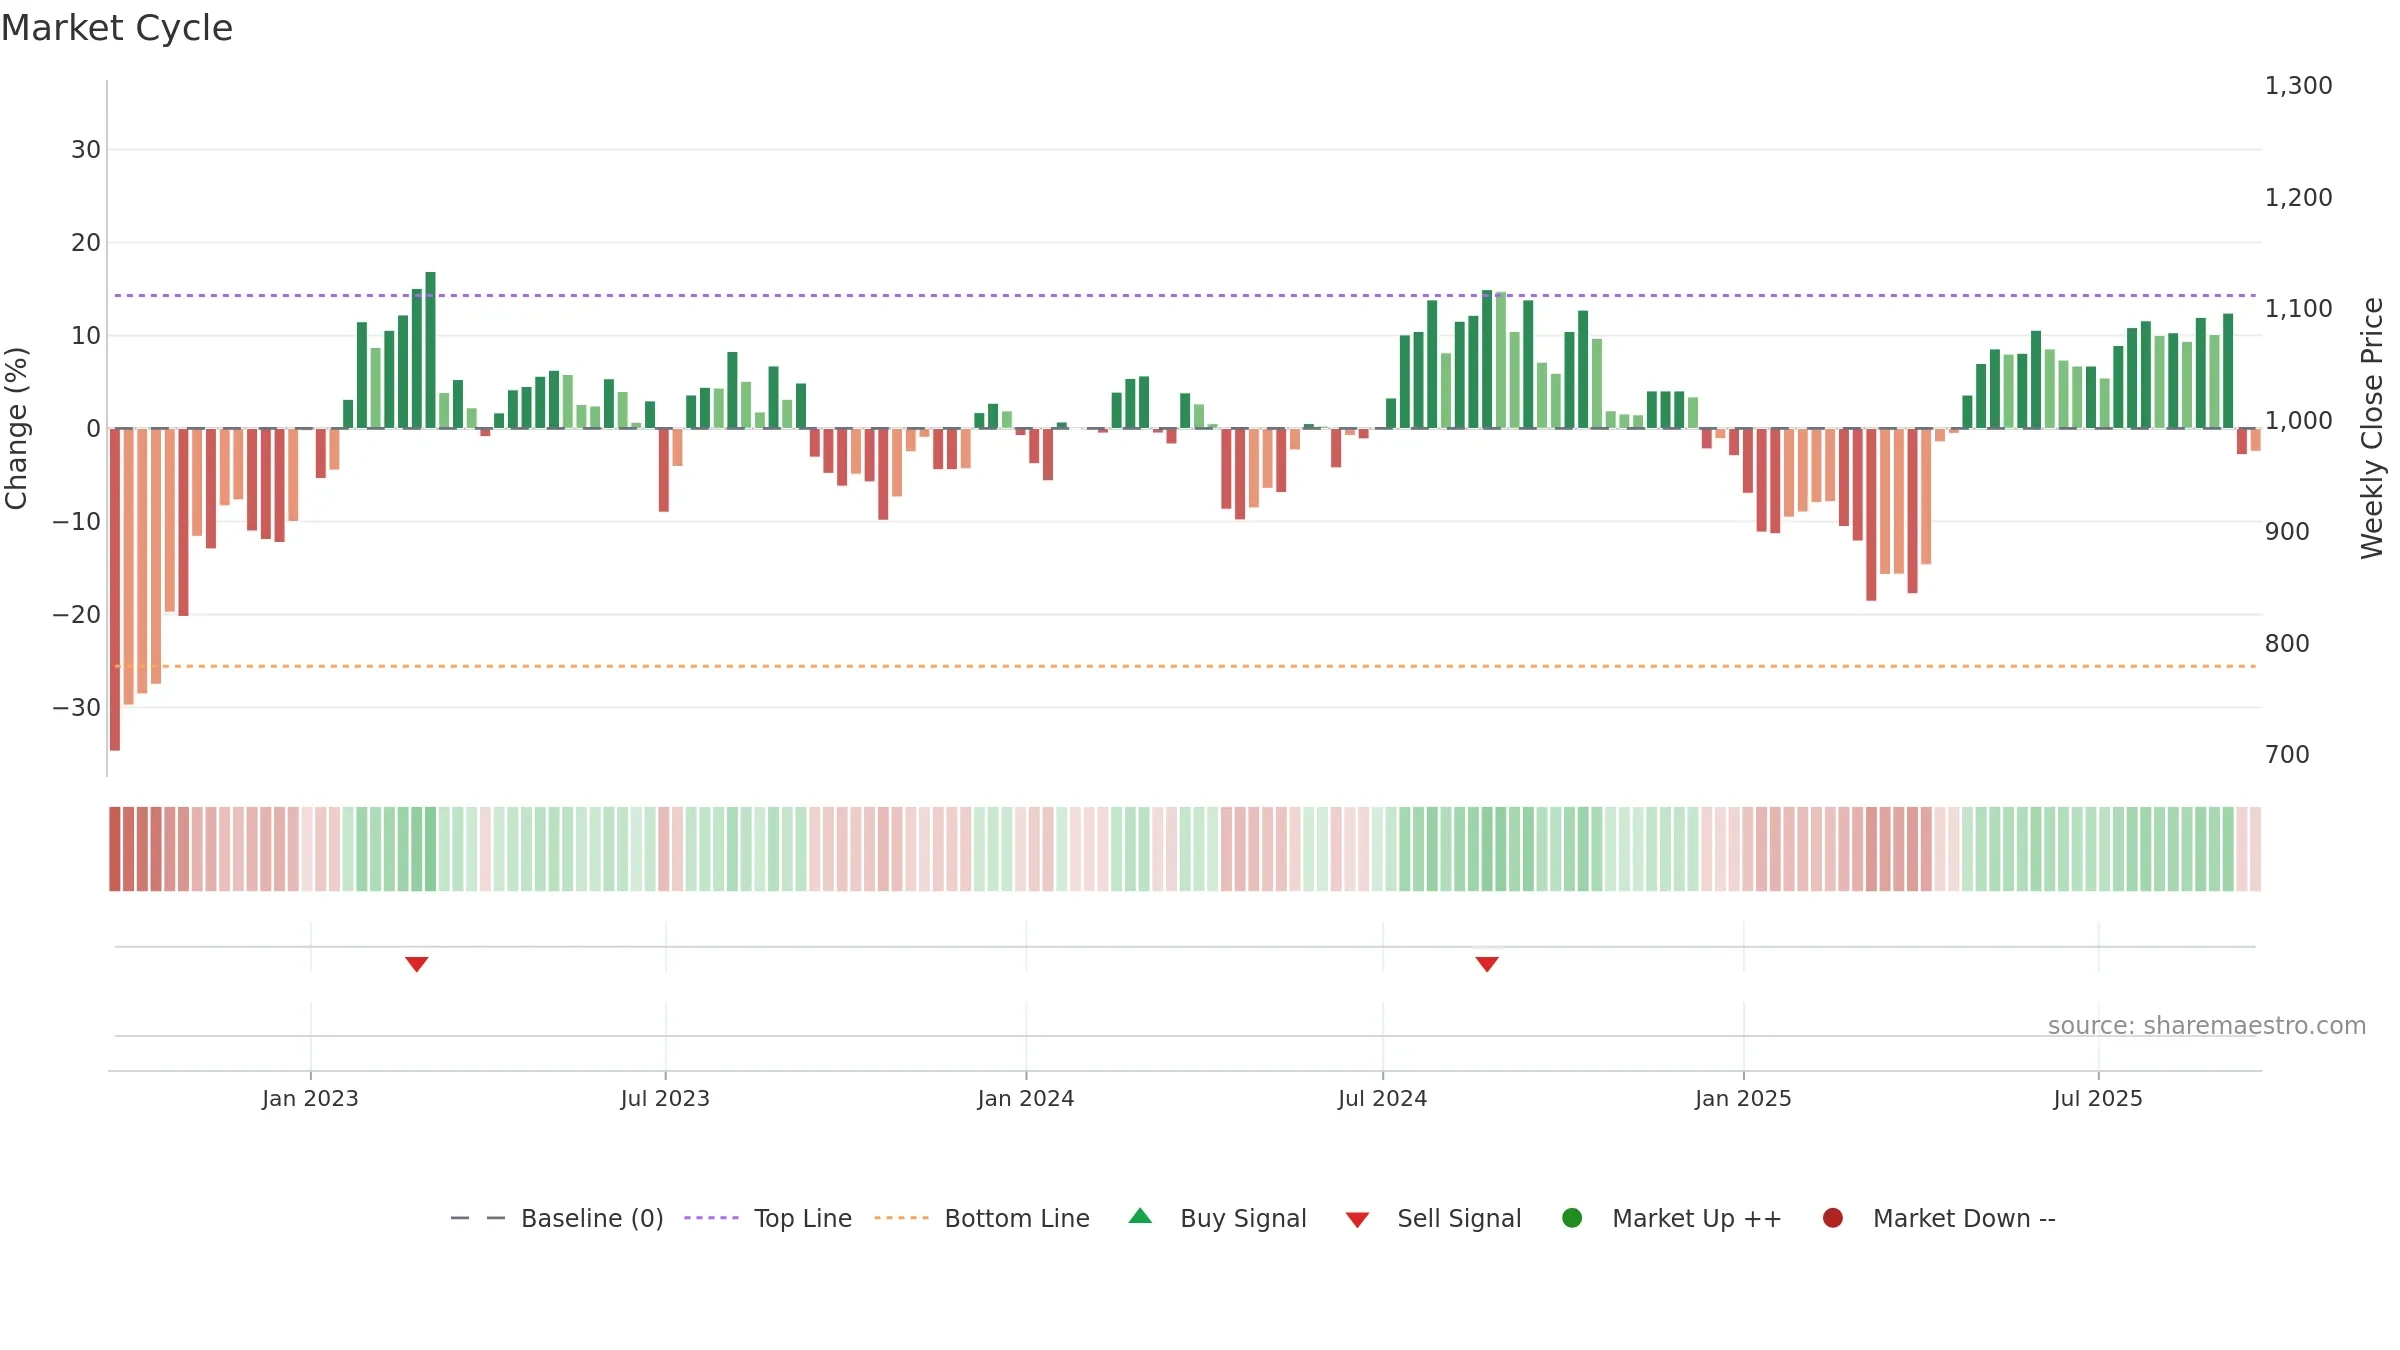Click the deepest red bar at chart start
The image size is (2400, 1350).
click(115, 589)
